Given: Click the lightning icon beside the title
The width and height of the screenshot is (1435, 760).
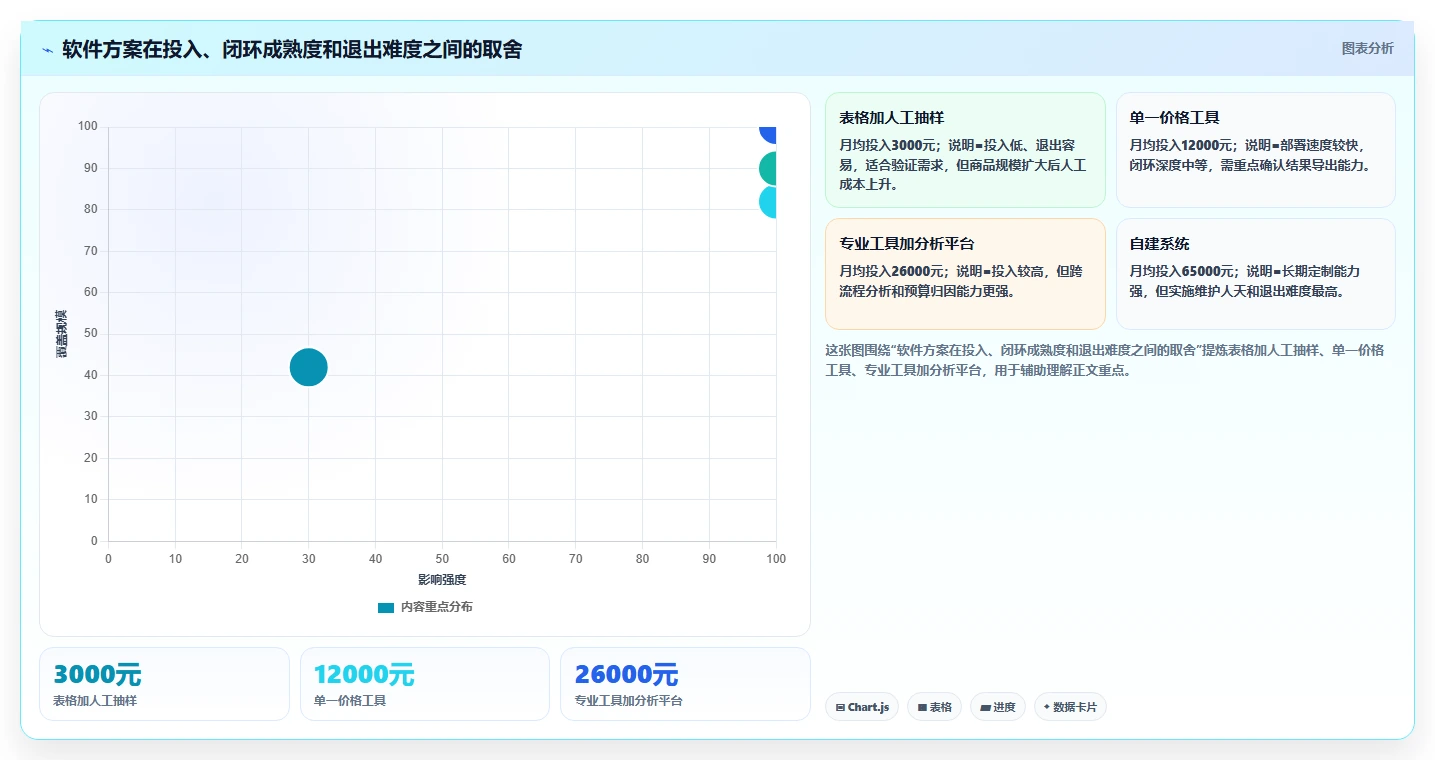Looking at the screenshot, I should pos(47,50).
